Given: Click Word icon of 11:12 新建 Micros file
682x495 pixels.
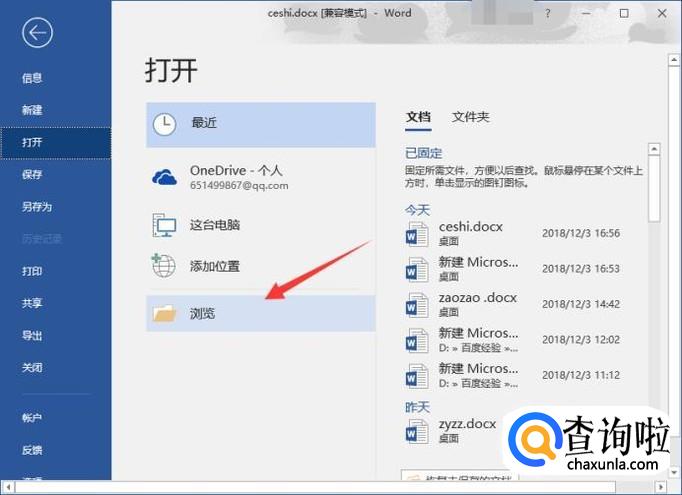Looking at the screenshot, I should click(417, 376).
